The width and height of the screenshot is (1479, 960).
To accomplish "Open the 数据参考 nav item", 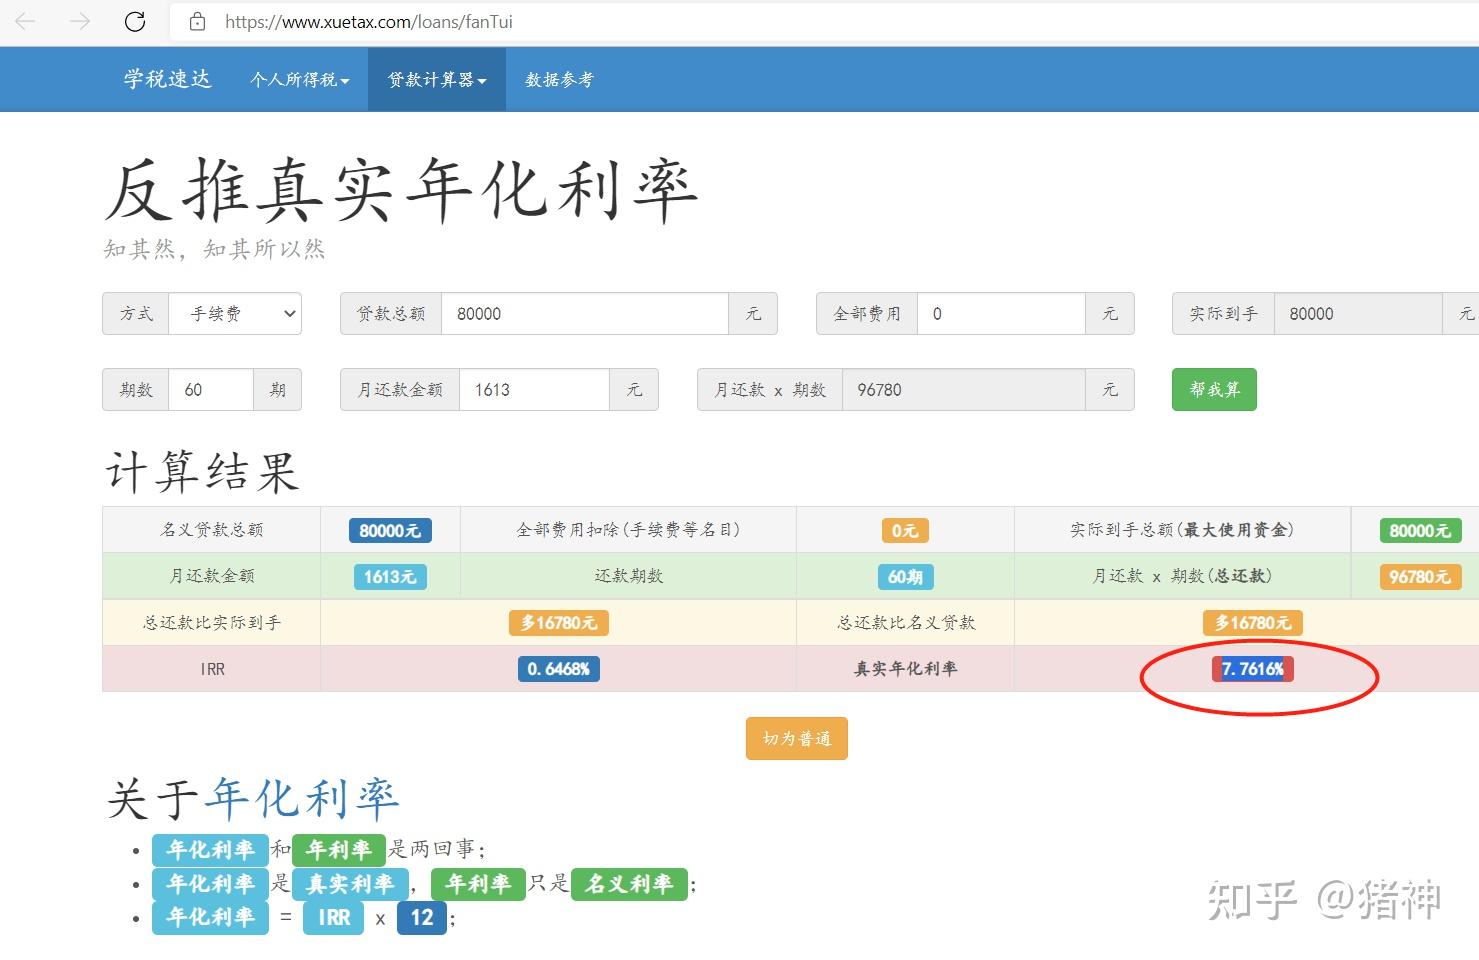I will [559, 79].
